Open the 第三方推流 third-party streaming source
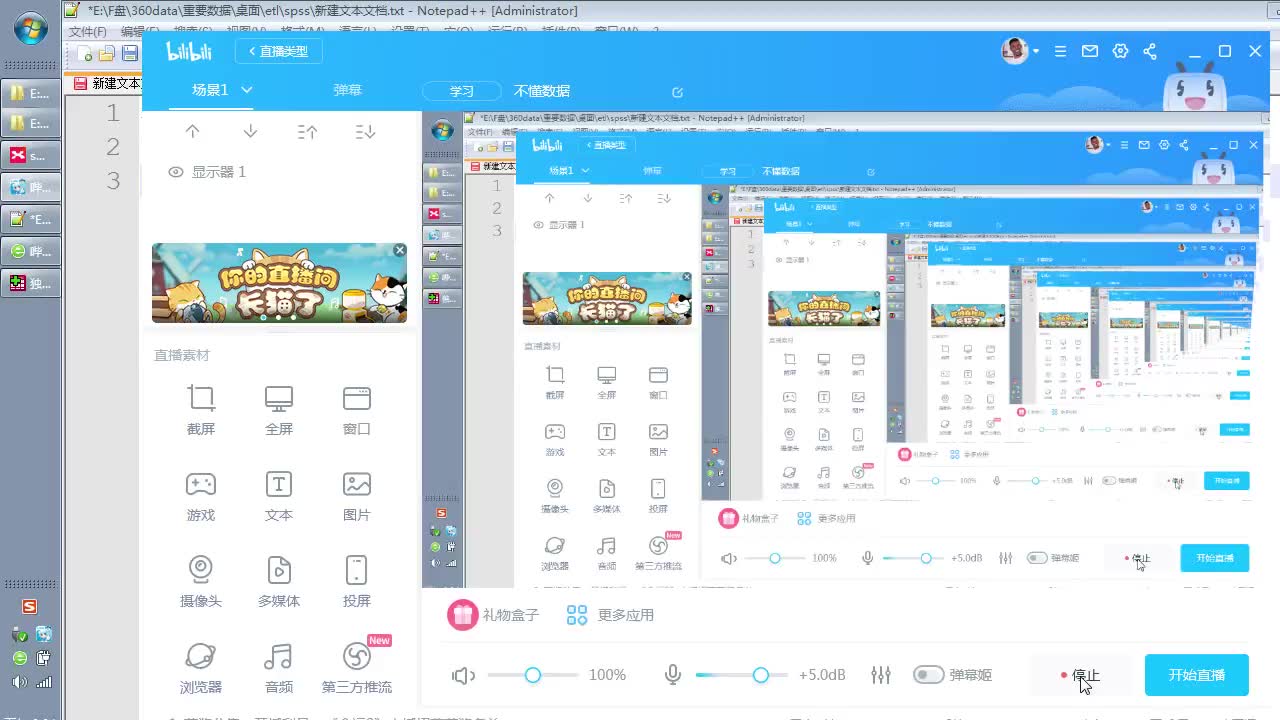 (x=356, y=664)
